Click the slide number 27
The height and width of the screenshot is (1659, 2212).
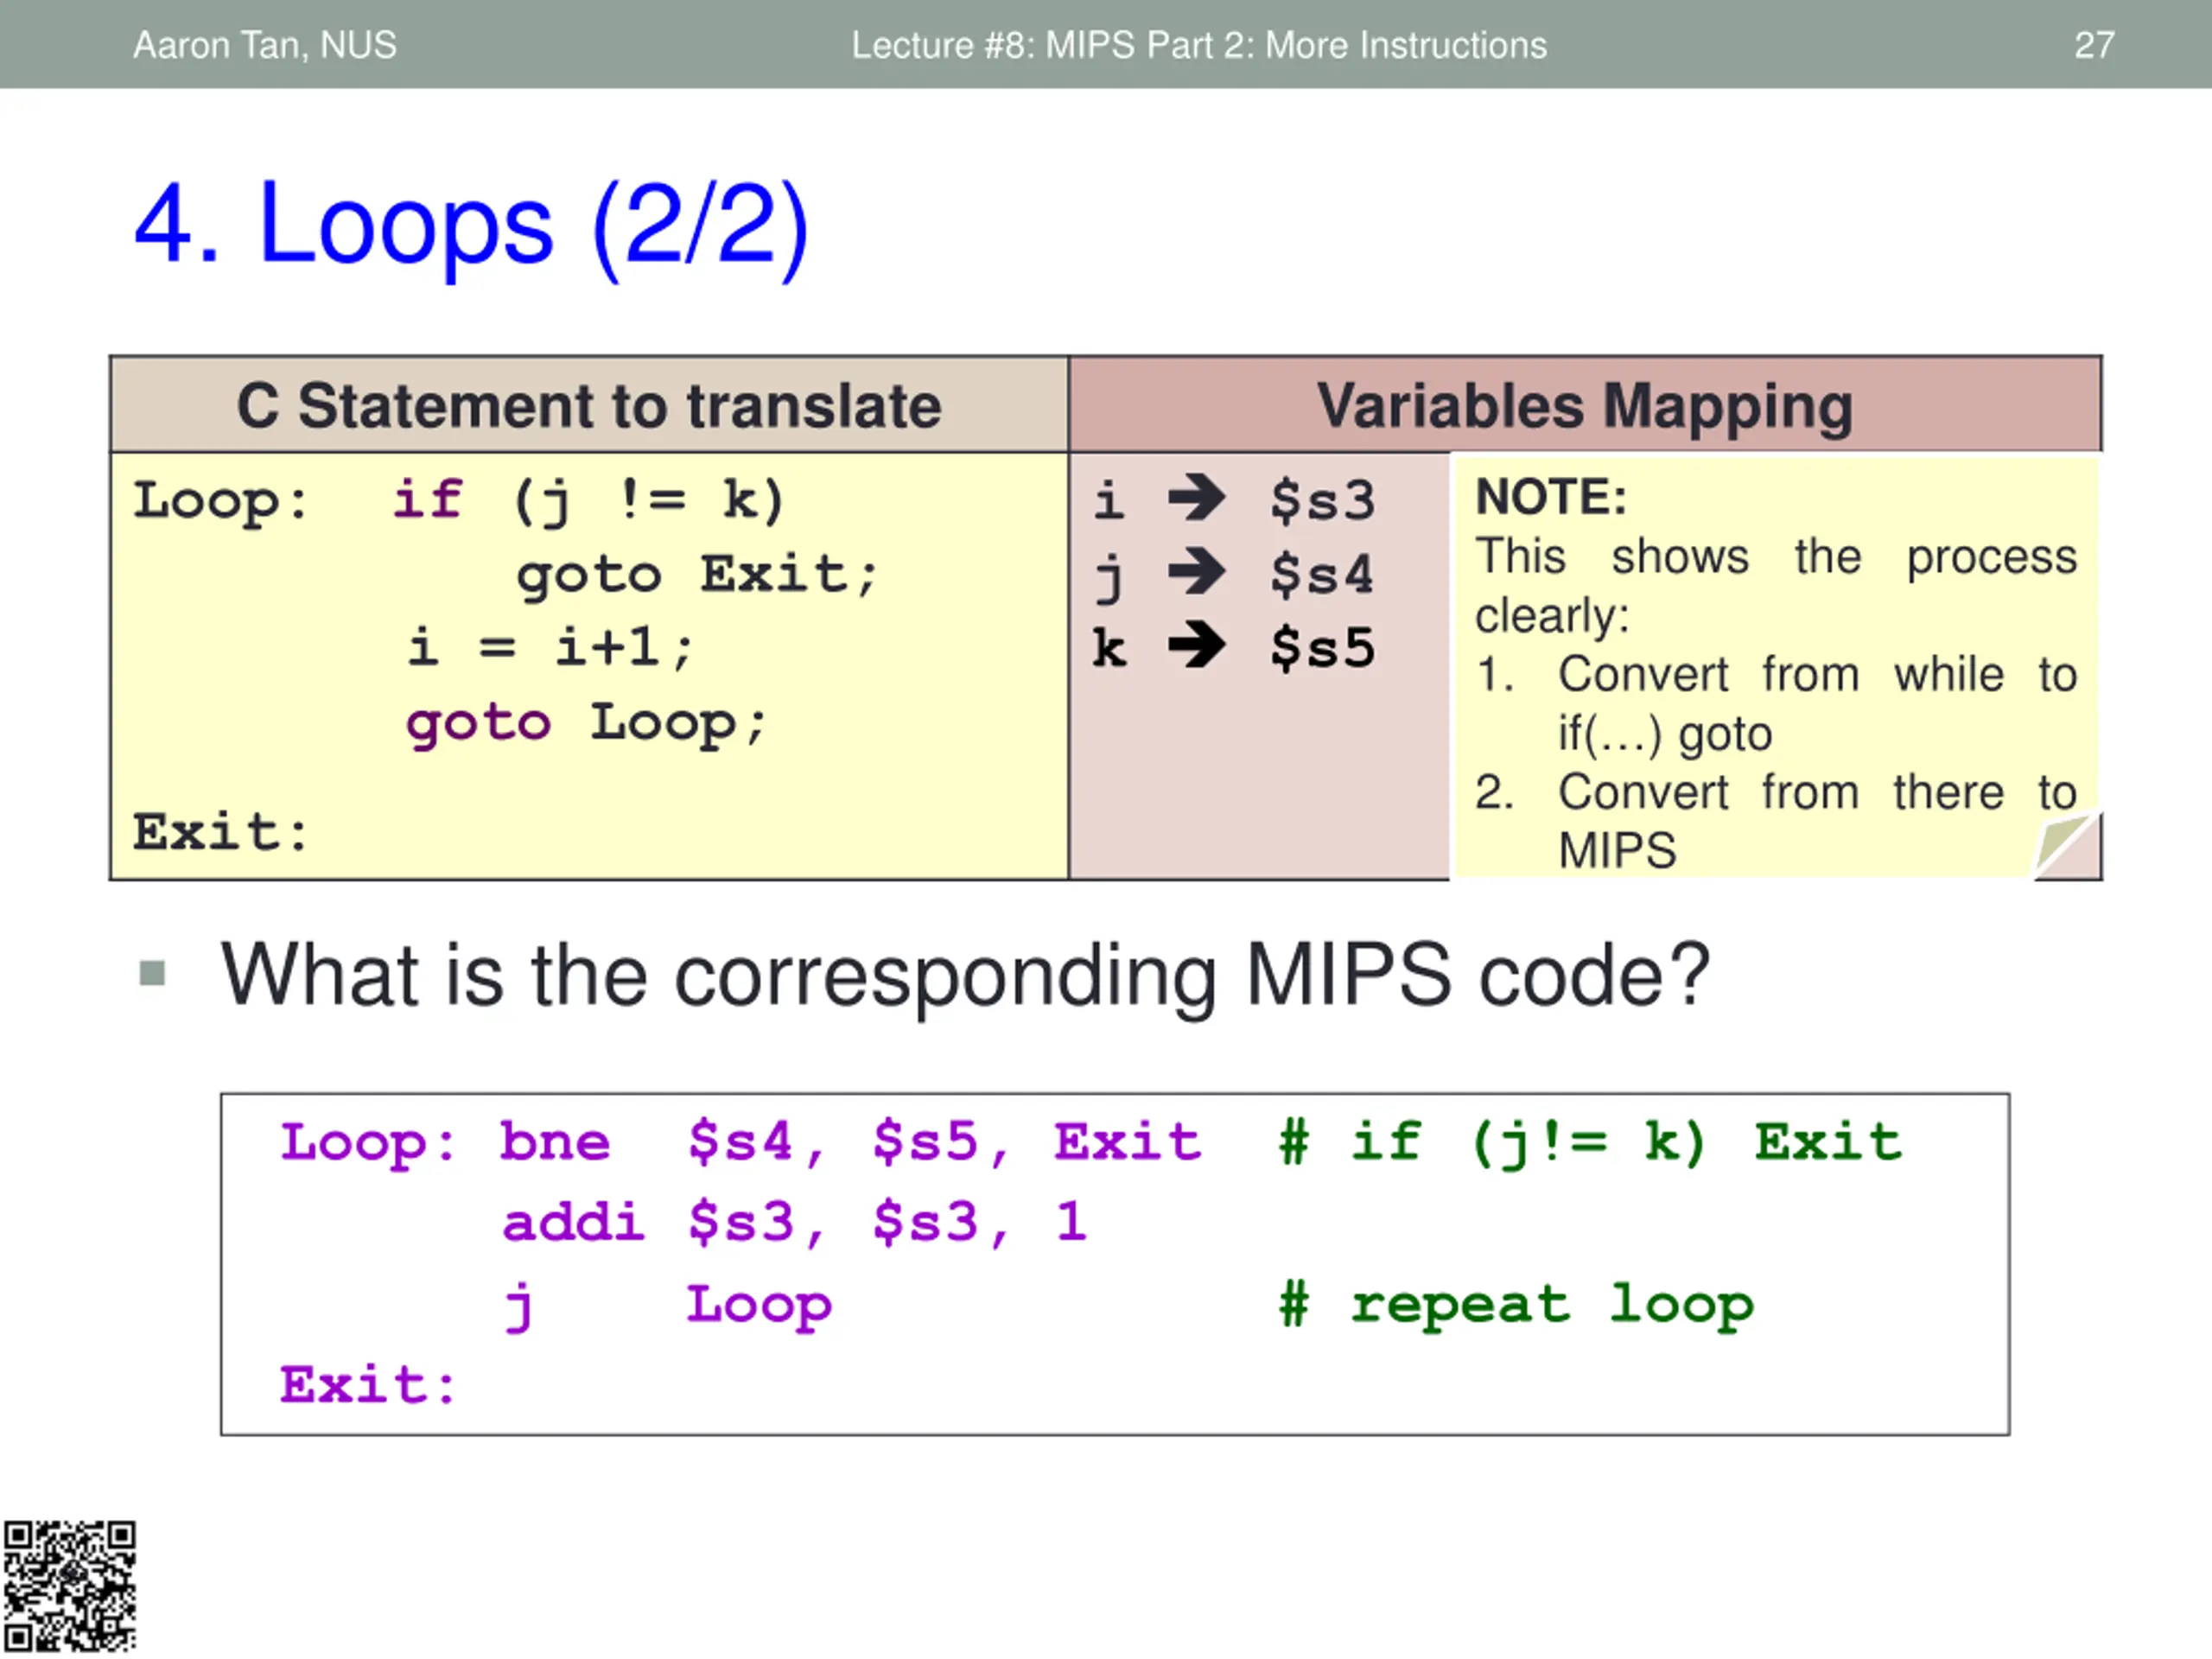[x=2094, y=45]
